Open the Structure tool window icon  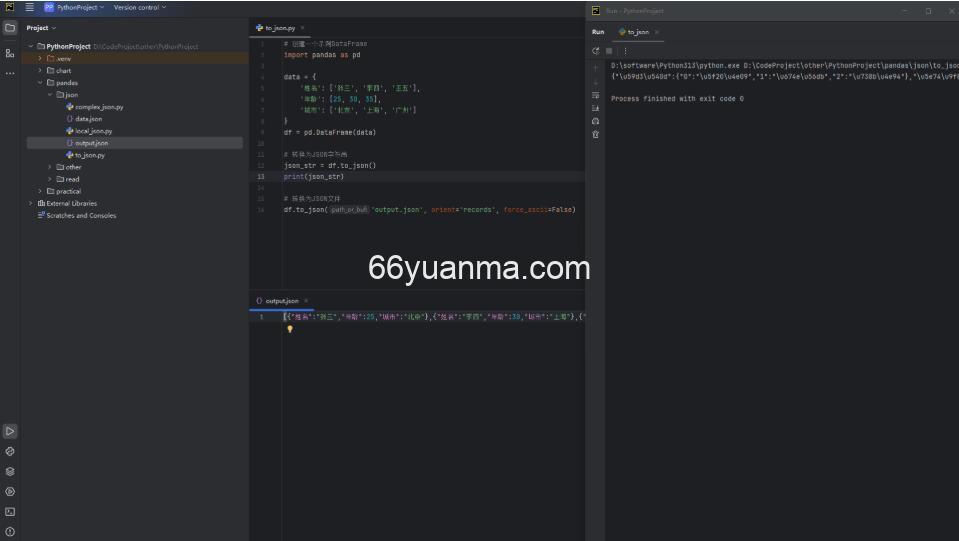(10, 52)
